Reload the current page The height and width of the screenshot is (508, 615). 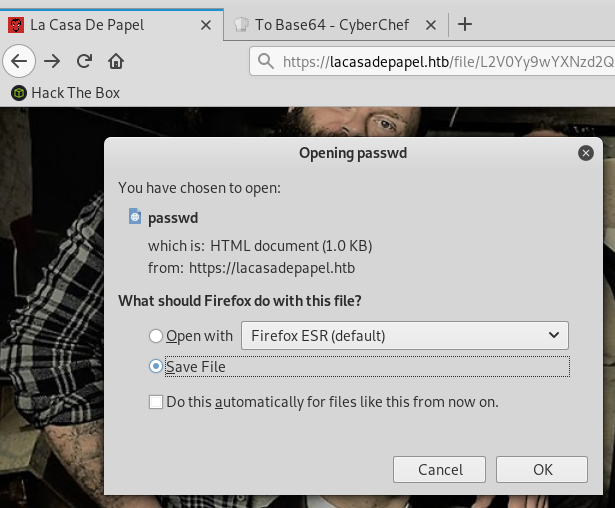[x=84, y=62]
